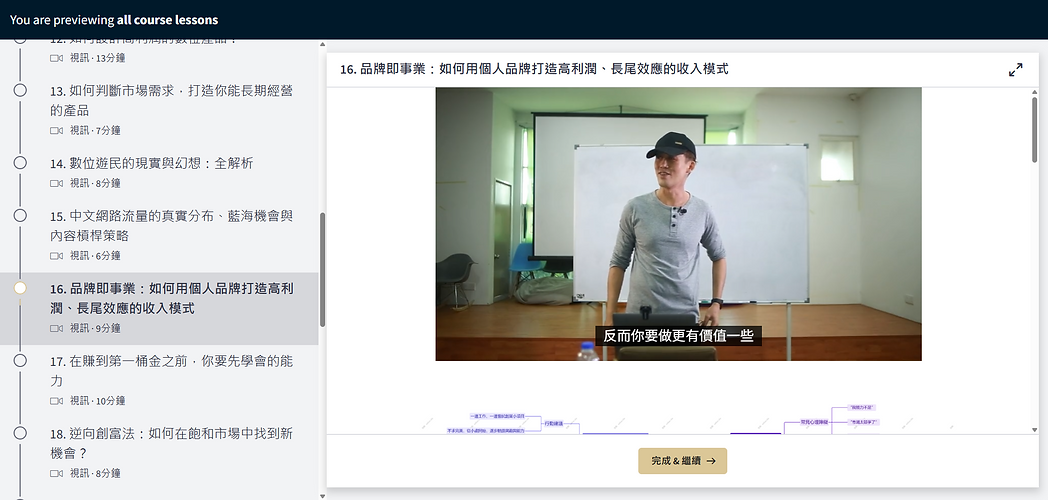Click the 視訊 · 6分鐘 duration text
This screenshot has height=500, width=1048.
(x=95, y=256)
